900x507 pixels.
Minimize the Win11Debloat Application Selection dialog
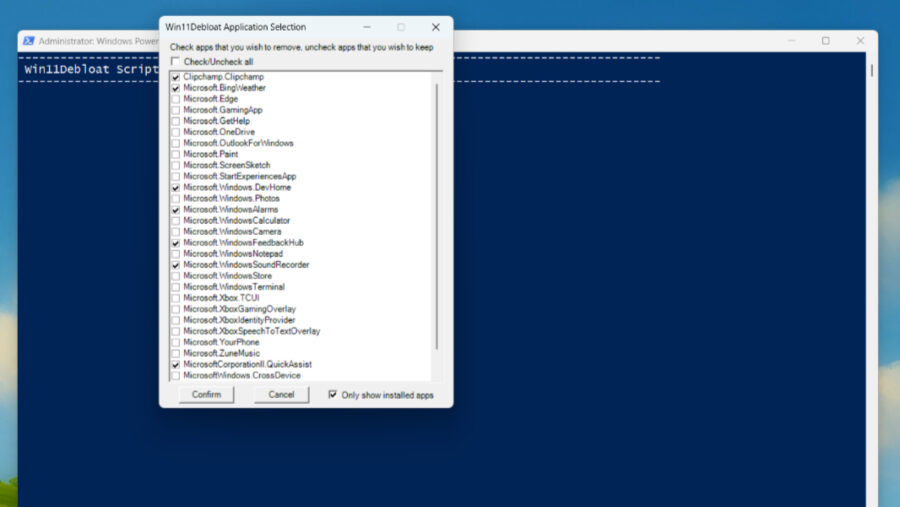367,27
